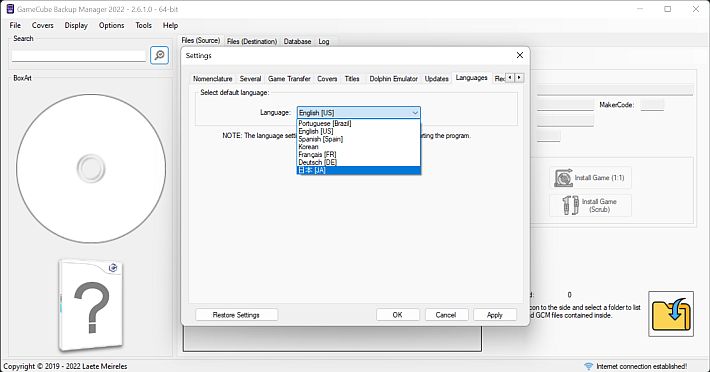710x372 pixels.
Task: Open the Tools menu
Action: coord(144,25)
